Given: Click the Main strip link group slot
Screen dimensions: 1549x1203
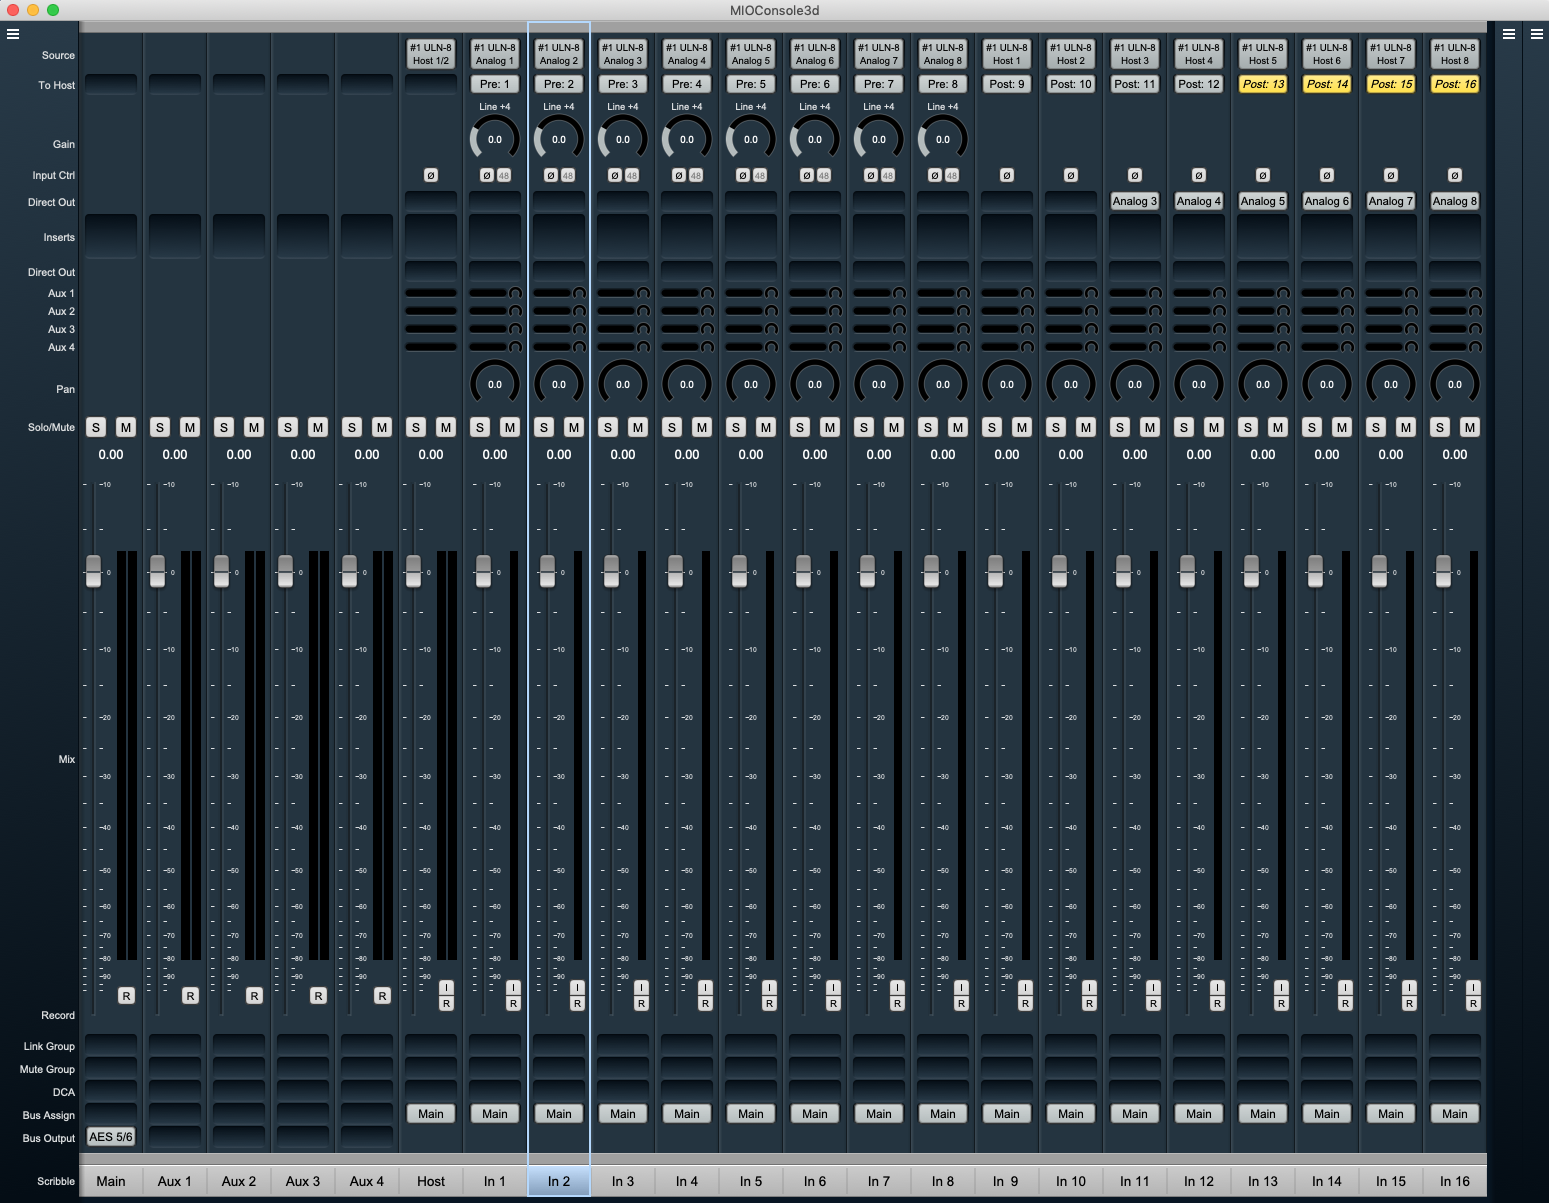Looking at the screenshot, I should (x=111, y=1045).
